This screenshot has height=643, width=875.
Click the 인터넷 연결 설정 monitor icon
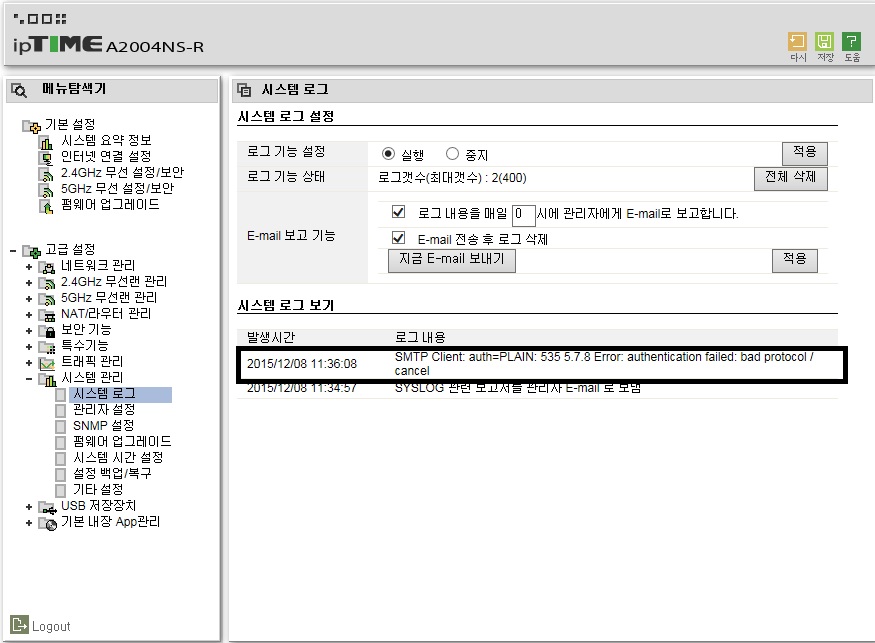[x=46, y=158]
